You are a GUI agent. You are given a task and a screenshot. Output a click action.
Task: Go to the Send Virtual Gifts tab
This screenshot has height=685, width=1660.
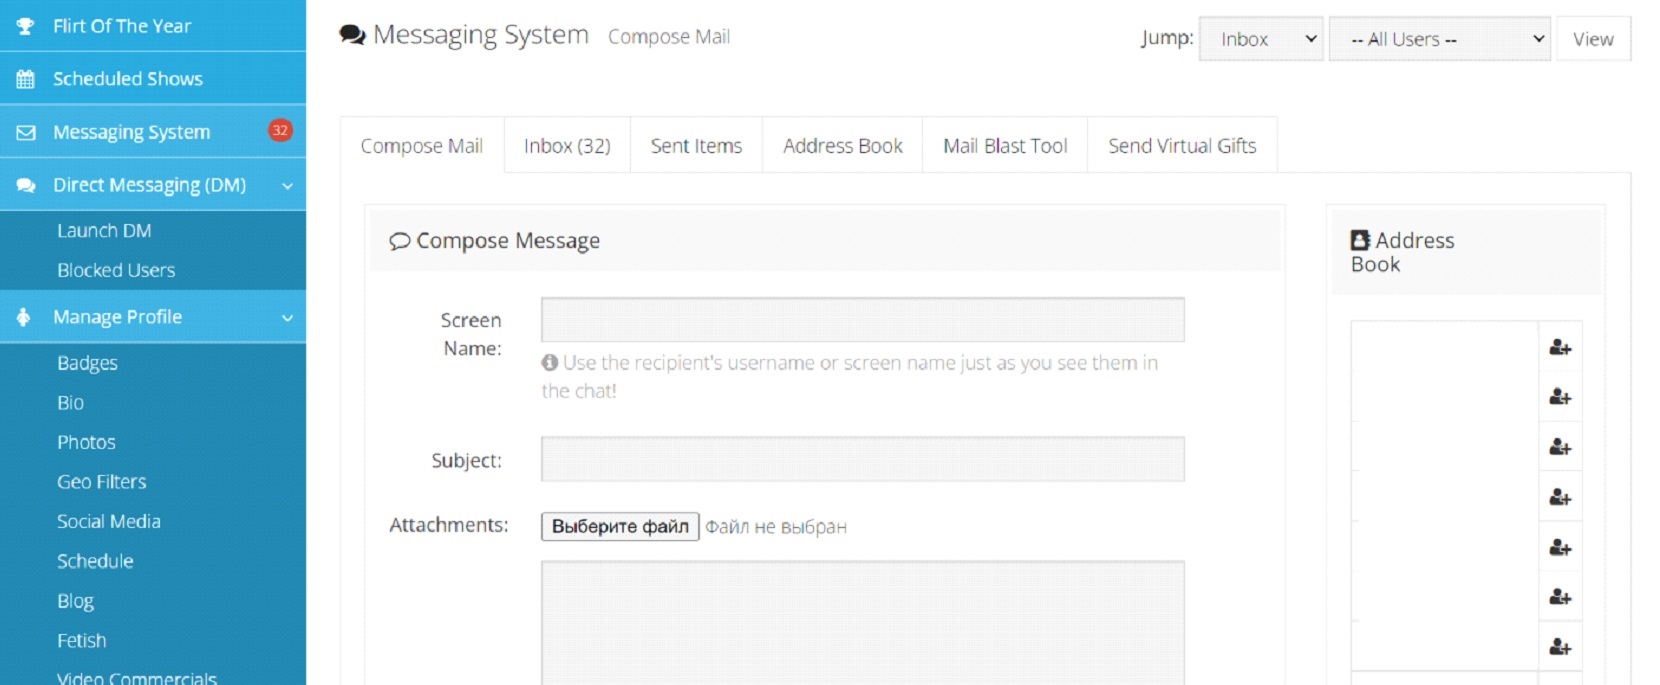coord(1182,146)
